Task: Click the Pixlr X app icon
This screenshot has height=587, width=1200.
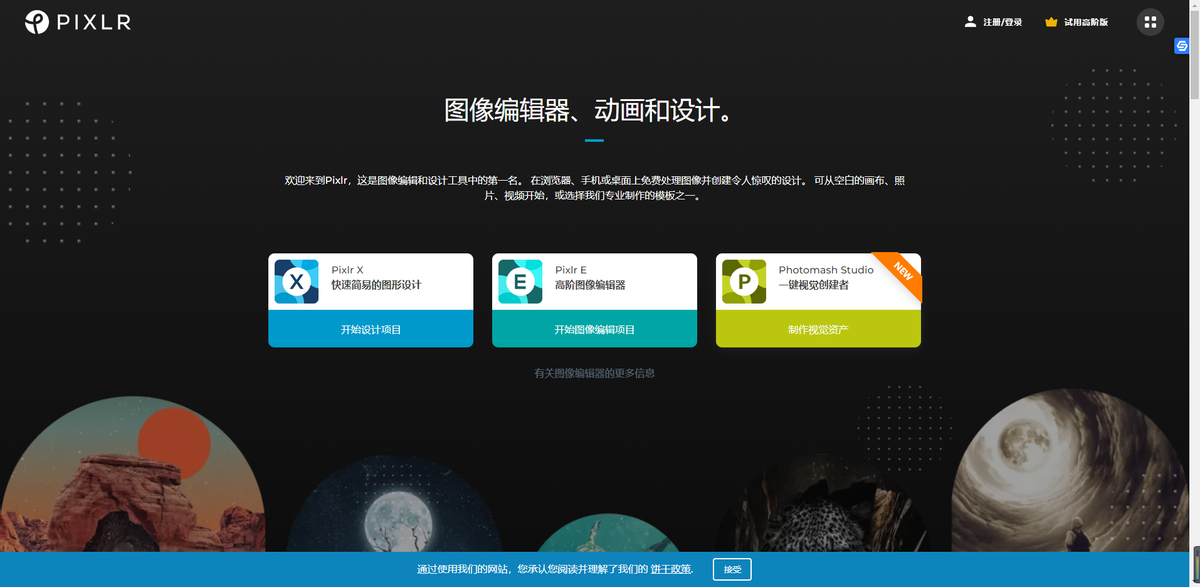Action: [x=296, y=282]
